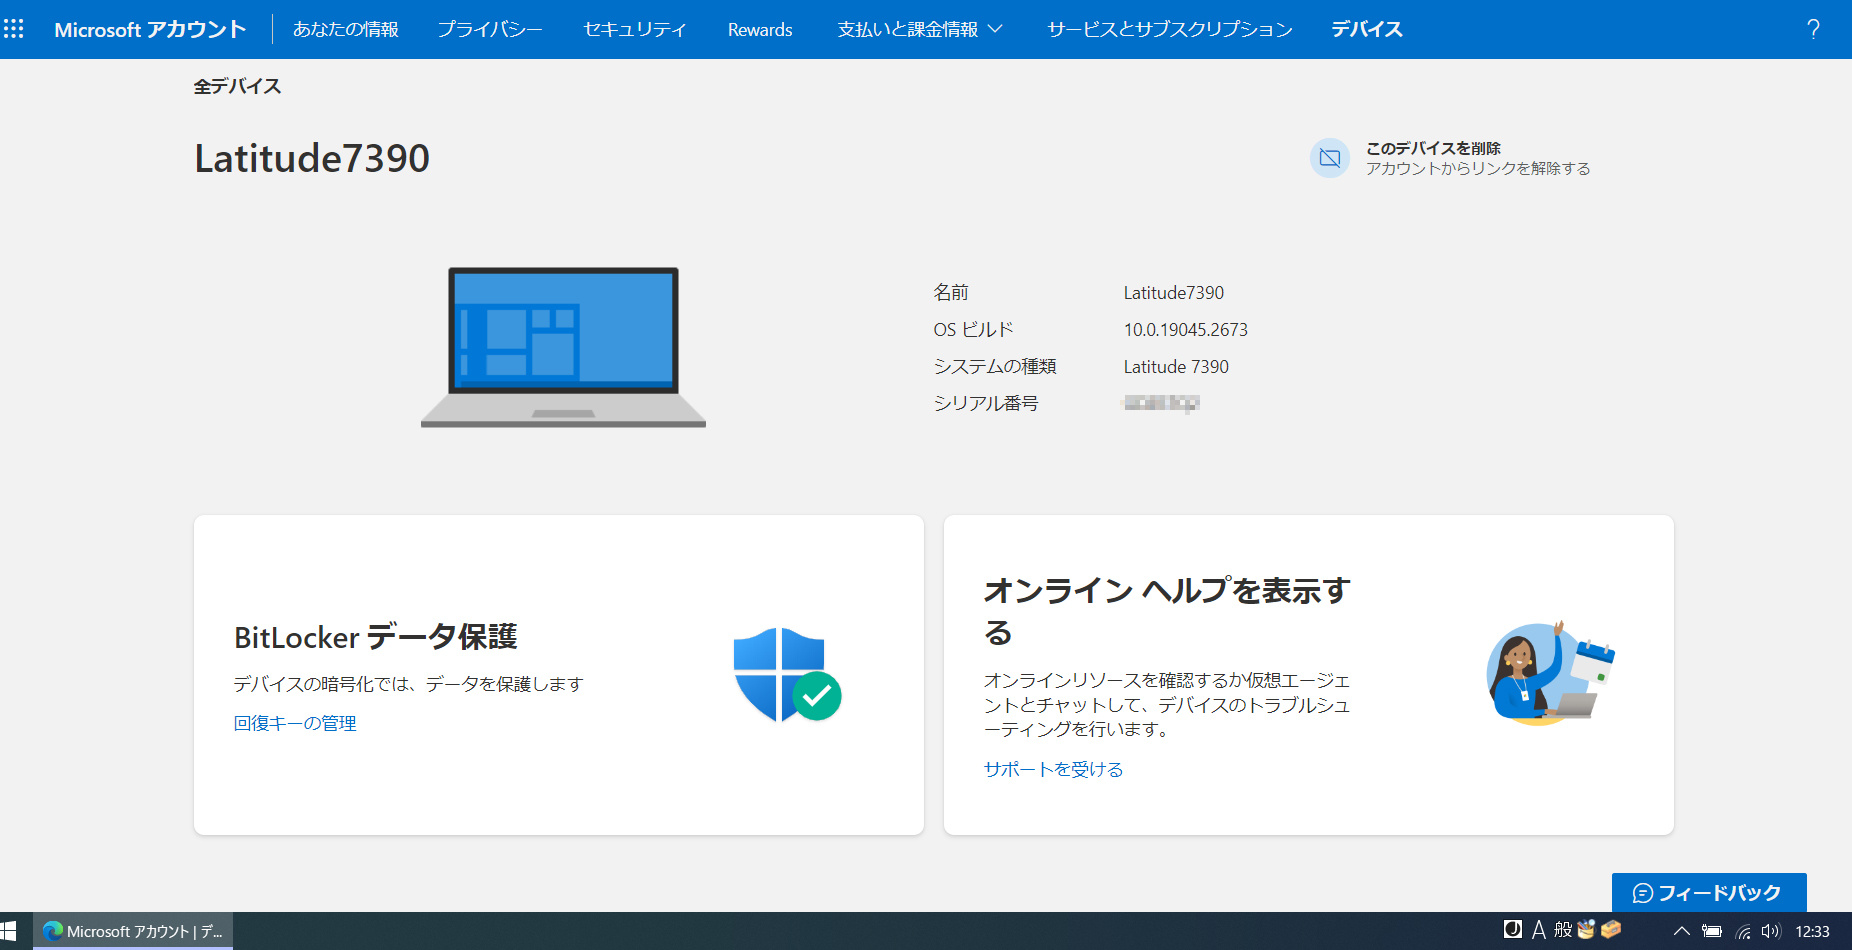1852x950 pixels.
Task: Open the フィードバック button
Action: tap(1709, 893)
